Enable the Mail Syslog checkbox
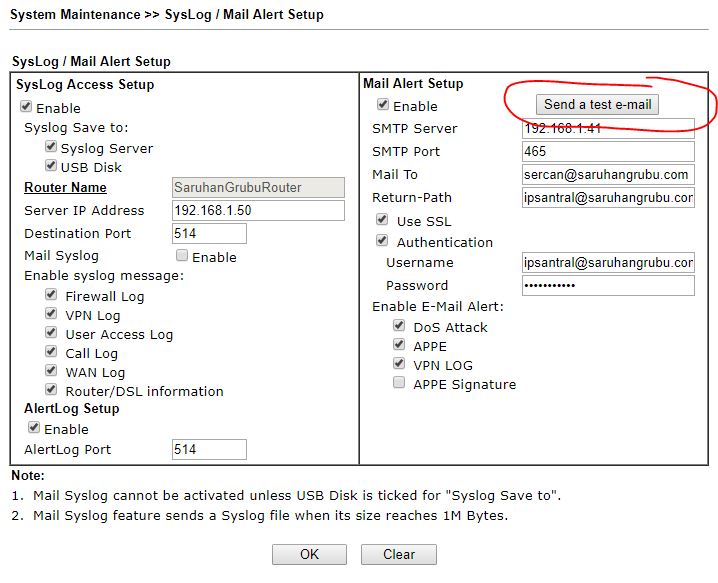 coord(182,256)
